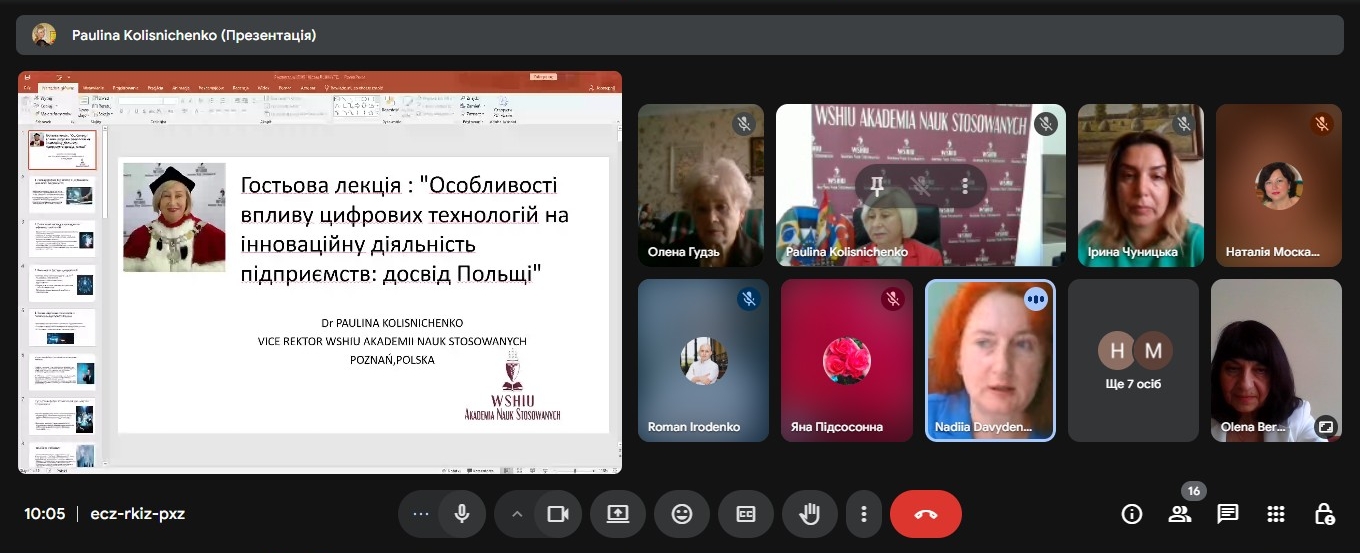Click muted mic icon on Яна Підсосонна tile

(x=892, y=299)
